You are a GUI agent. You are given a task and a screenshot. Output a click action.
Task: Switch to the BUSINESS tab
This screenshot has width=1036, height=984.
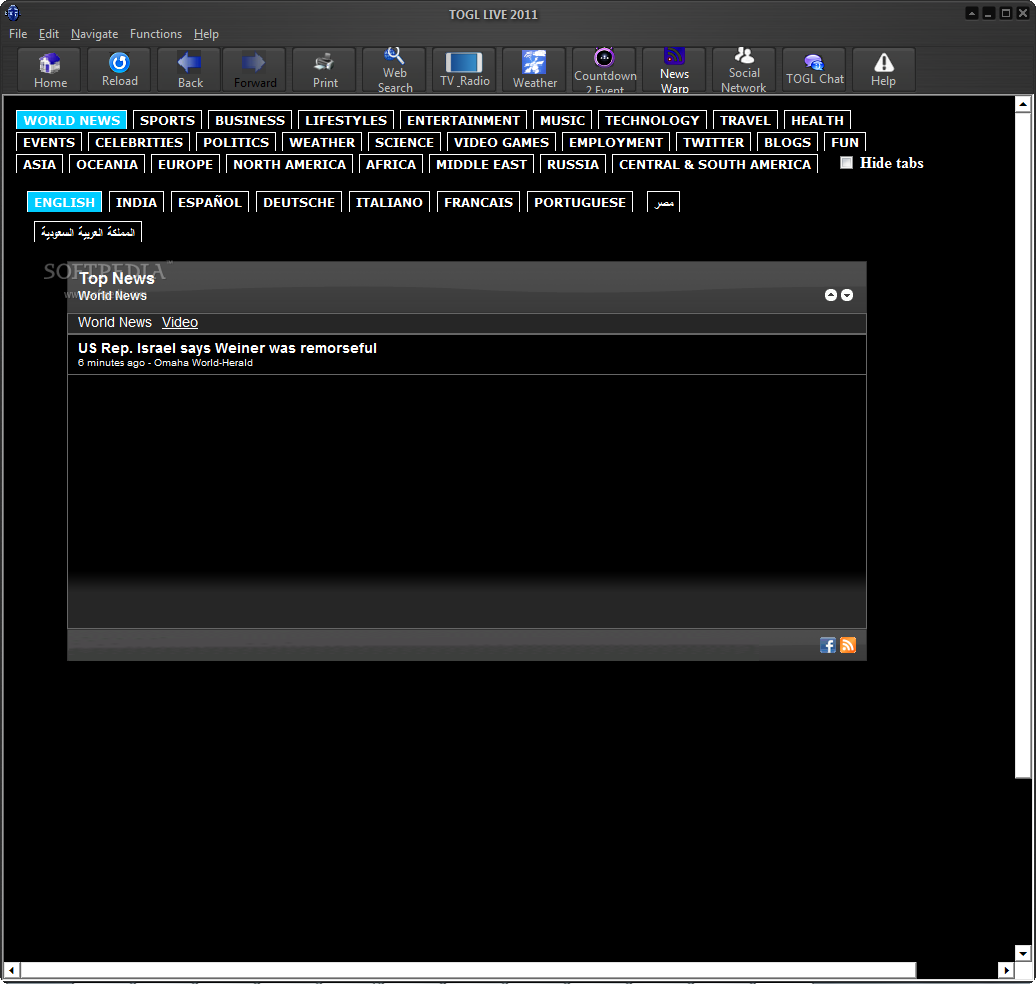250,120
